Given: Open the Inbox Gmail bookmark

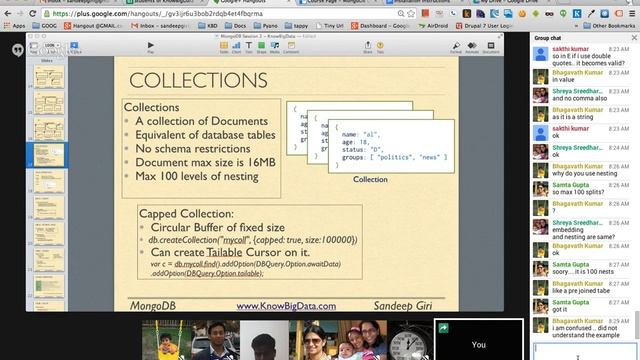Looking at the screenshot, I should [160, 26].
